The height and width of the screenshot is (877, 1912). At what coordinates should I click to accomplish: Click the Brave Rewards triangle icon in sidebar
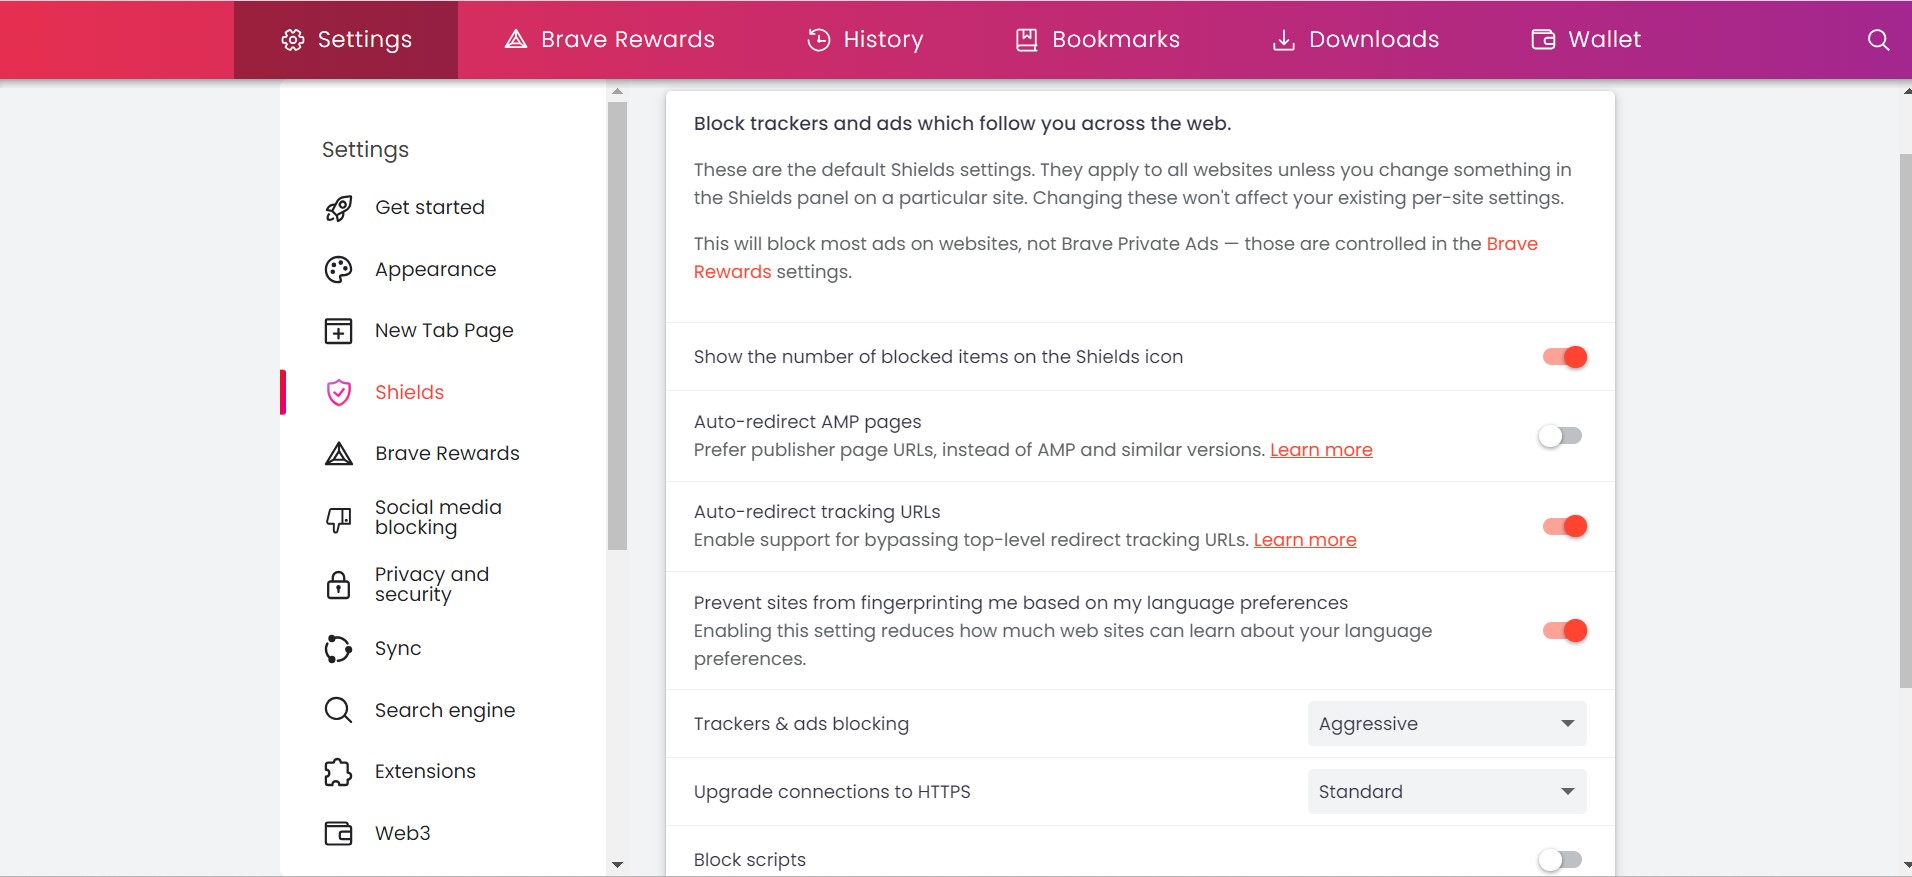point(339,454)
